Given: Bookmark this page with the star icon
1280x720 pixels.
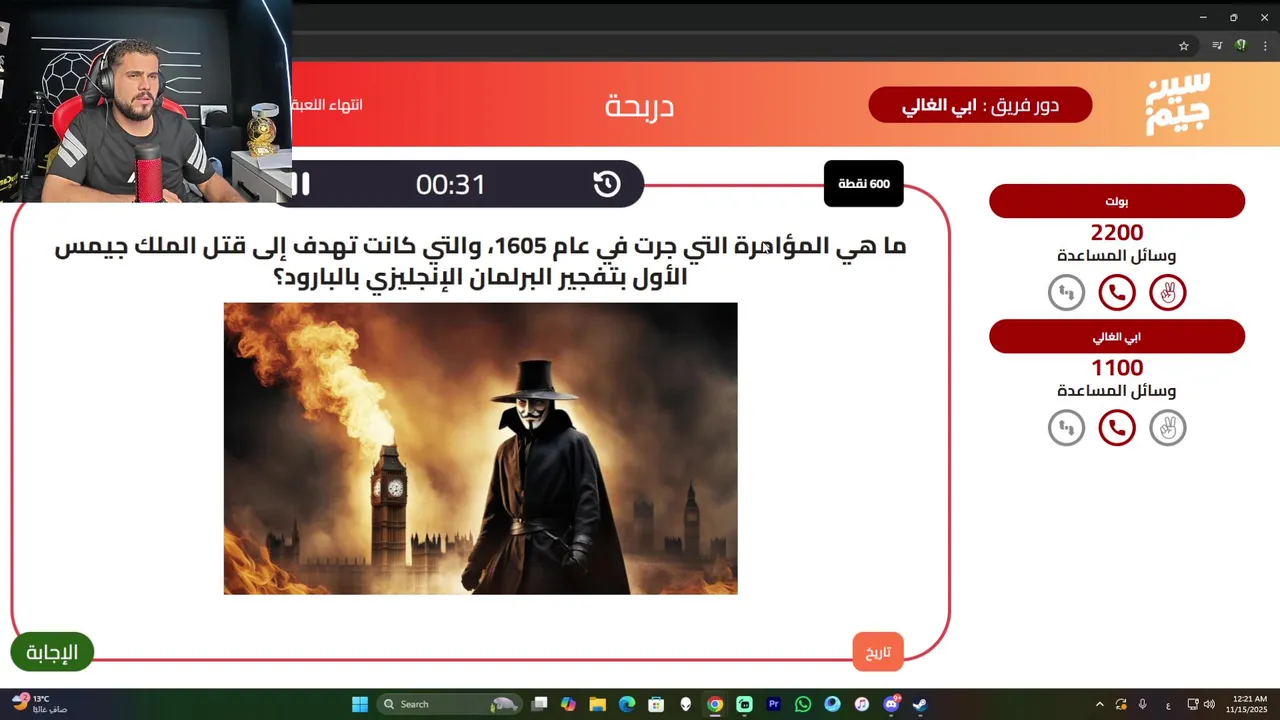Looking at the screenshot, I should [1184, 46].
